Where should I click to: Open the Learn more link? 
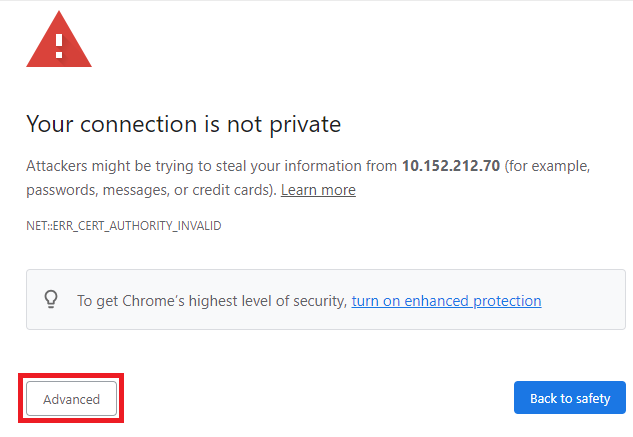pos(318,190)
